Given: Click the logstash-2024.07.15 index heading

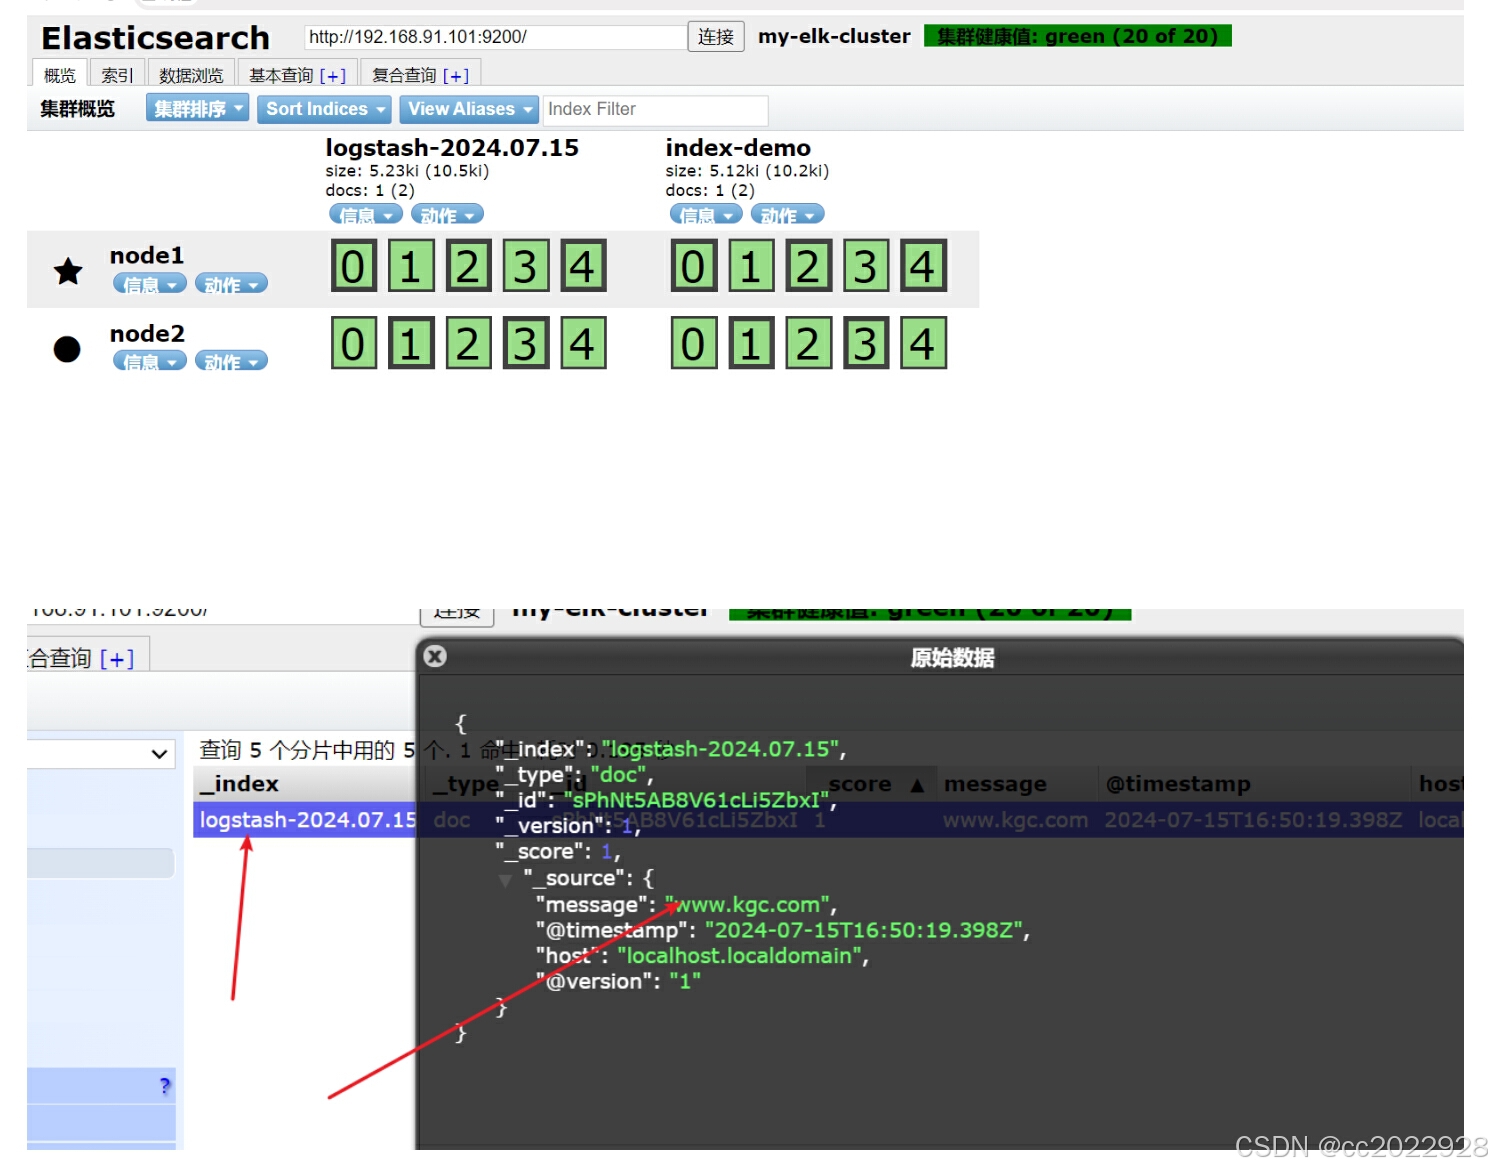Looking at the screenshot, I should [452, 148].
